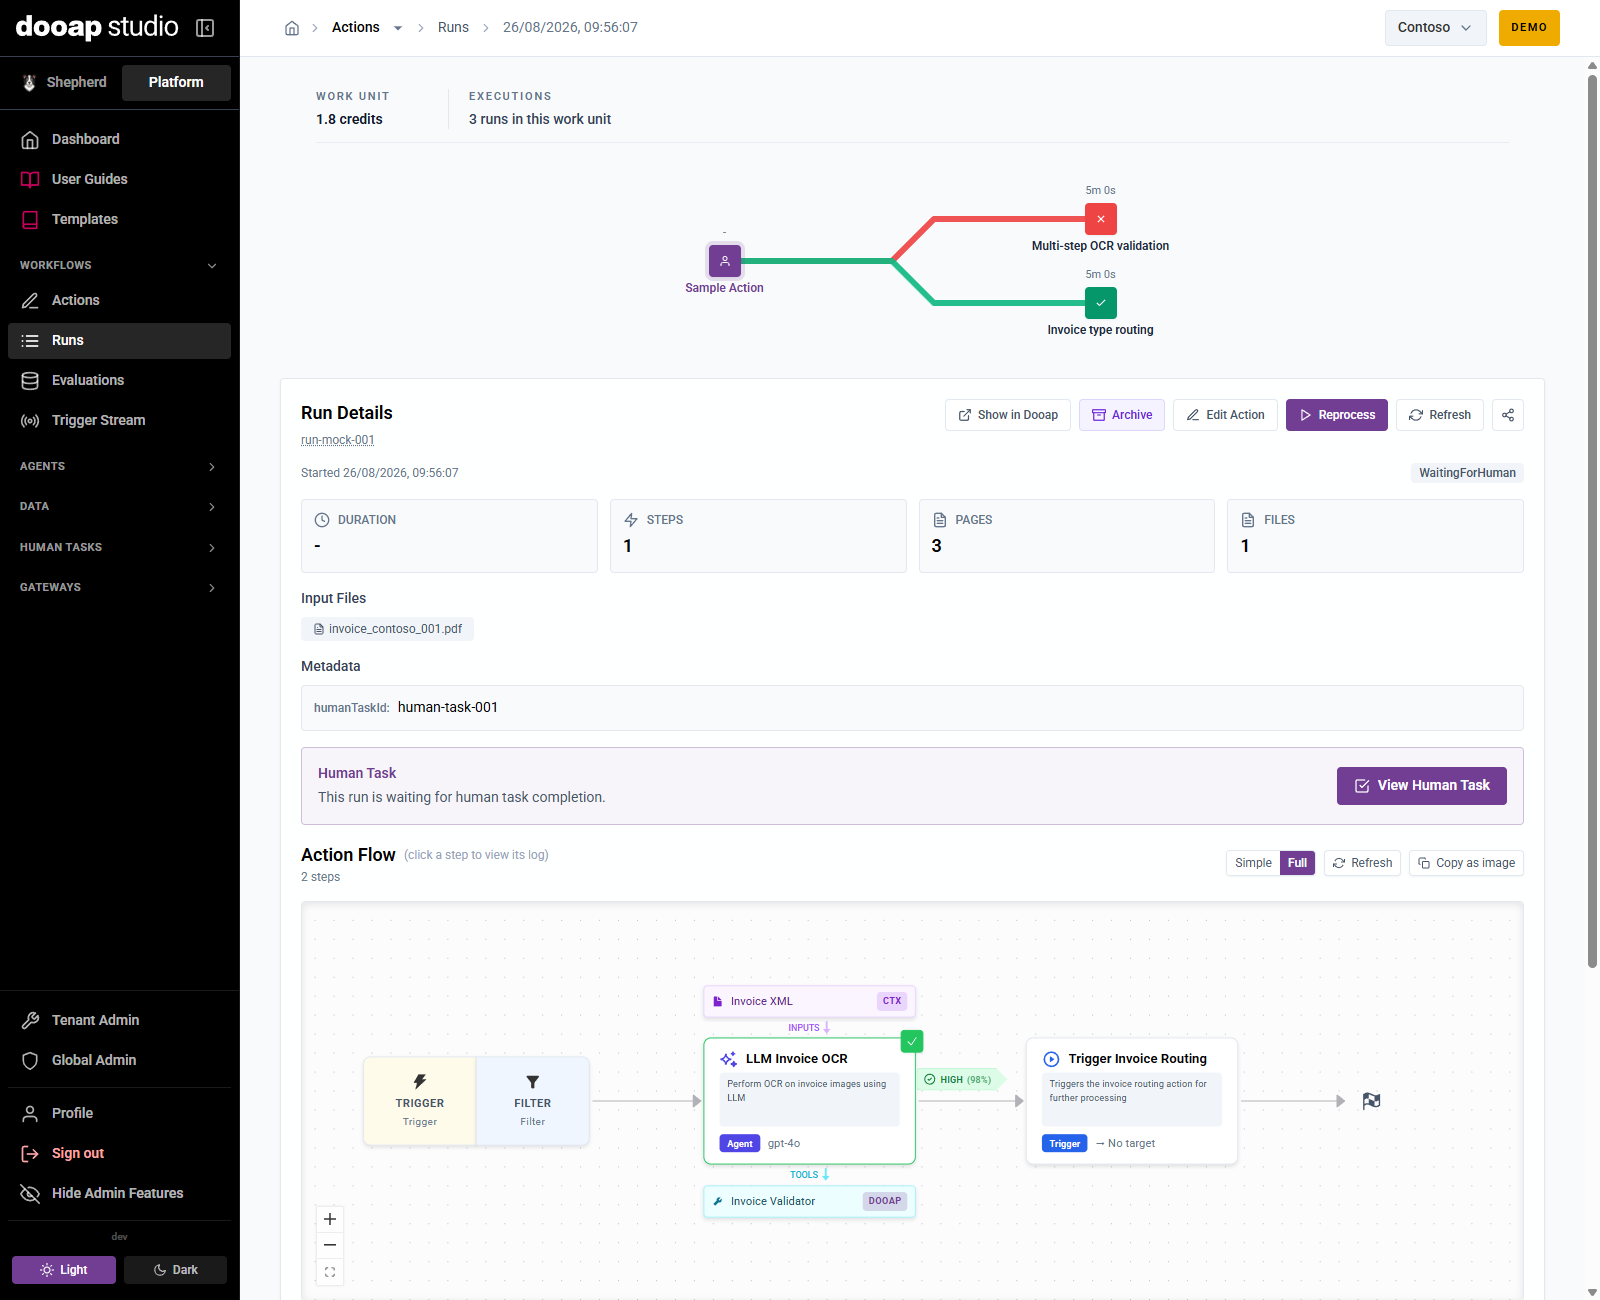Select the Platform tab
This screenshot has height=1300, width=1600.
click(x=176, y=82)
